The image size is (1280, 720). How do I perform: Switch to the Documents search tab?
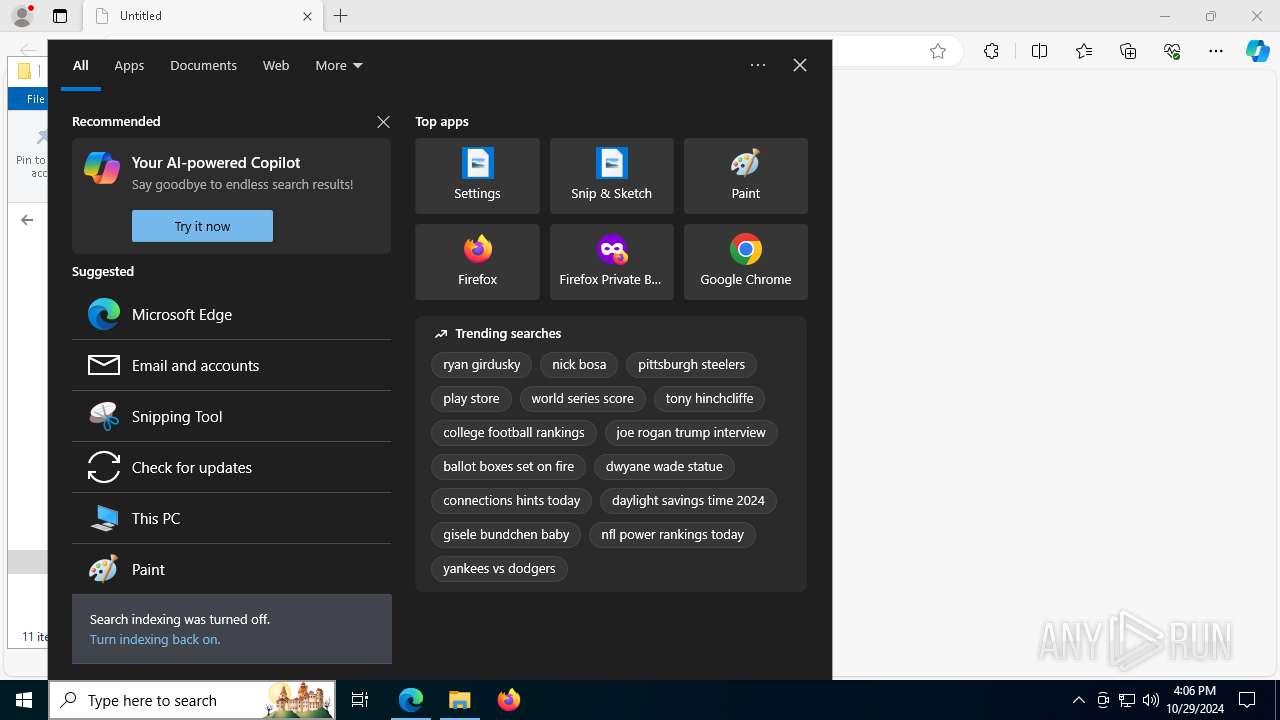click(x=203, y=65)
